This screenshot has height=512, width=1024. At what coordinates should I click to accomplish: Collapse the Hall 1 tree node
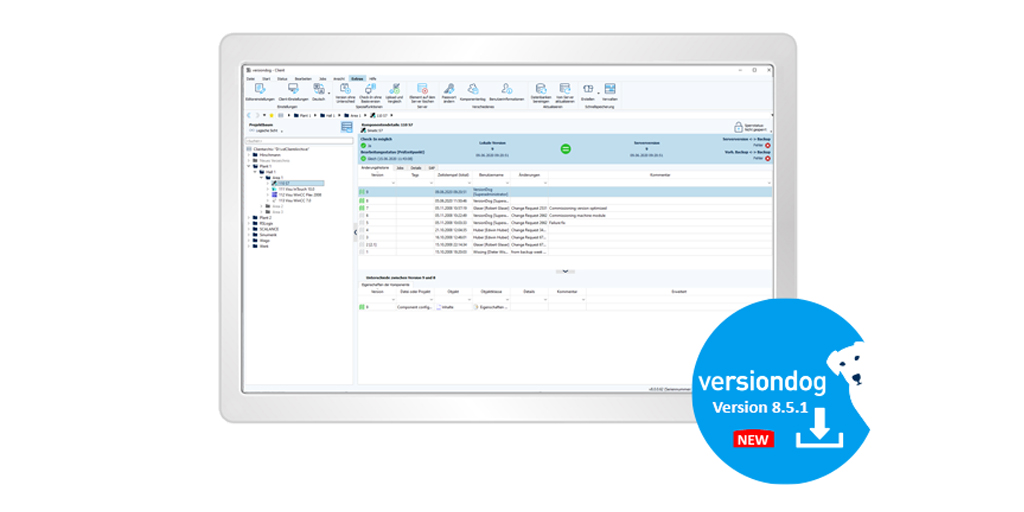pos(254,172)
